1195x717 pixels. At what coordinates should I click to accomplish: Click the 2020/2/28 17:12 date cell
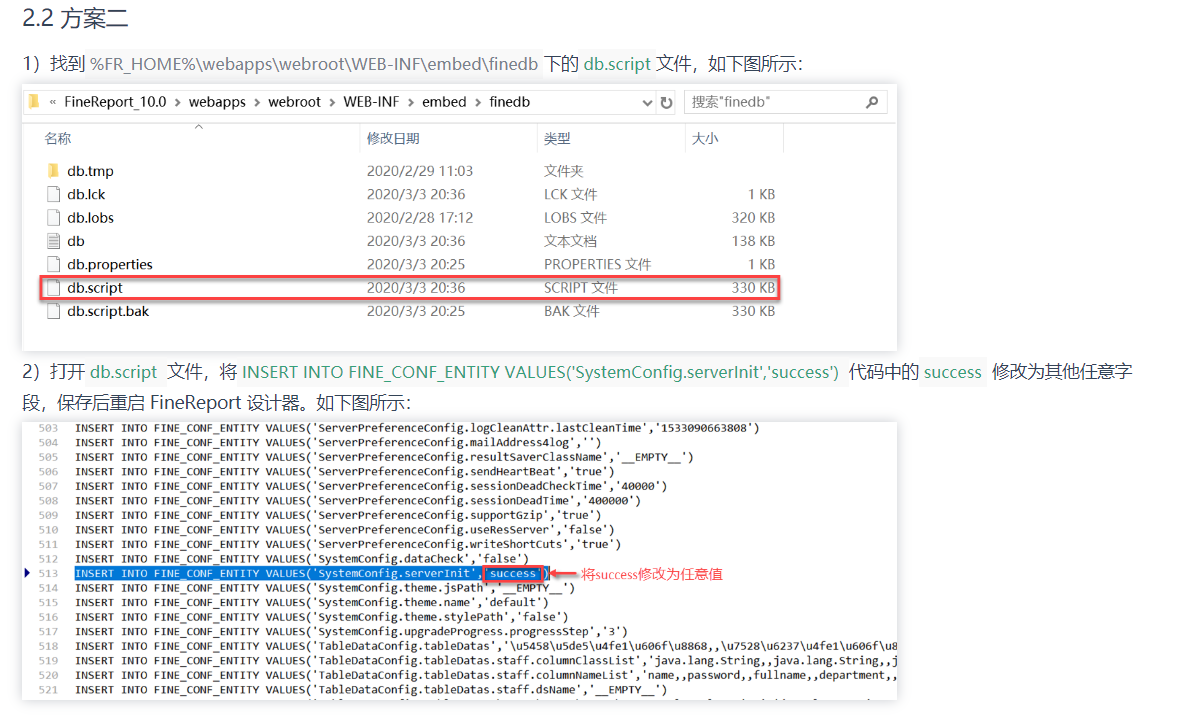(x=420, y=217)
